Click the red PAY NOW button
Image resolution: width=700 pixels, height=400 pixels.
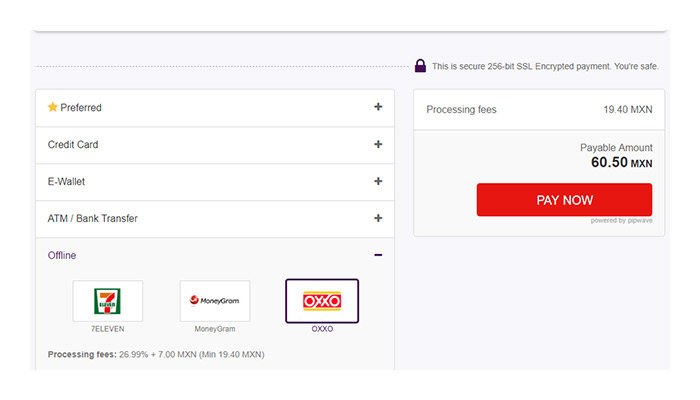[x=564, y=200]
